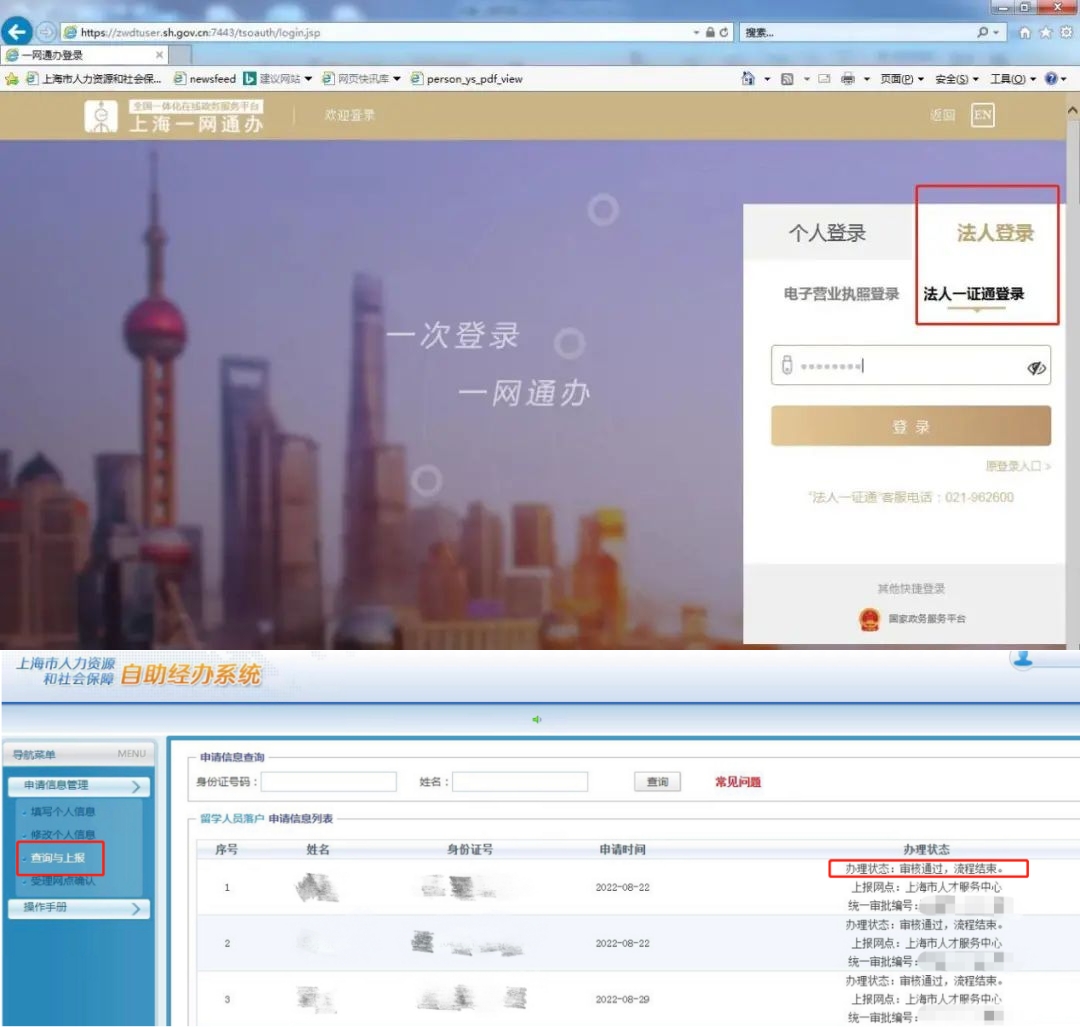Click the RSS feeds icon

(x=787, y=79)
